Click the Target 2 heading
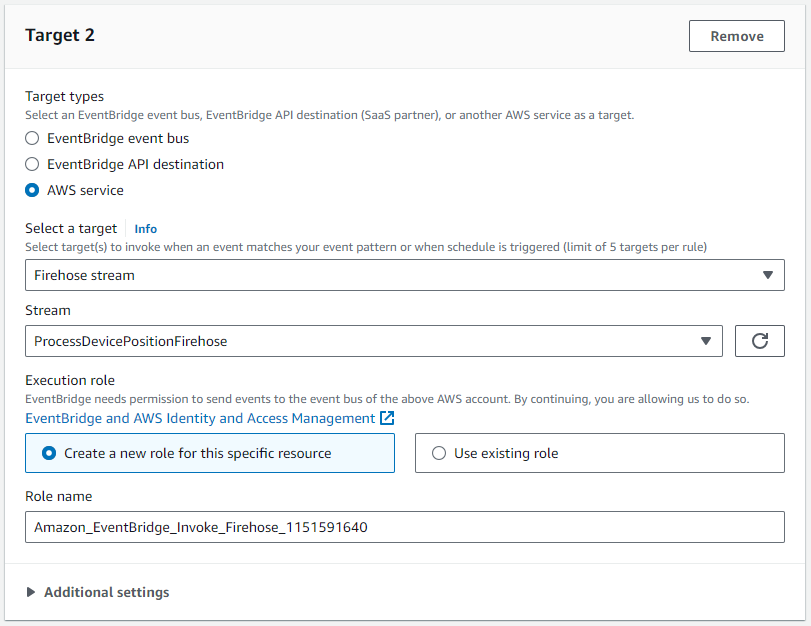This screenshot has width=811, height=626. tap(60, 36)
